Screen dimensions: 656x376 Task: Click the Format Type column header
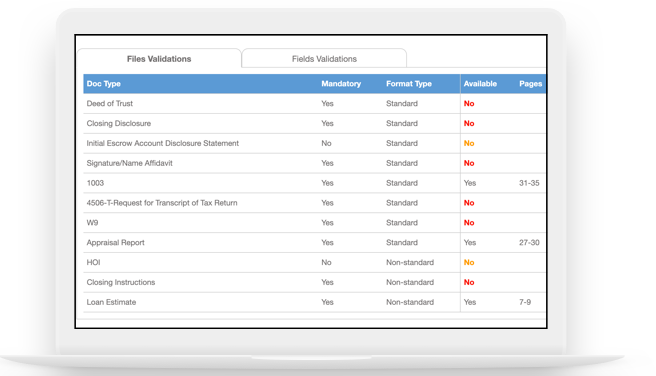tap(409, 84)
